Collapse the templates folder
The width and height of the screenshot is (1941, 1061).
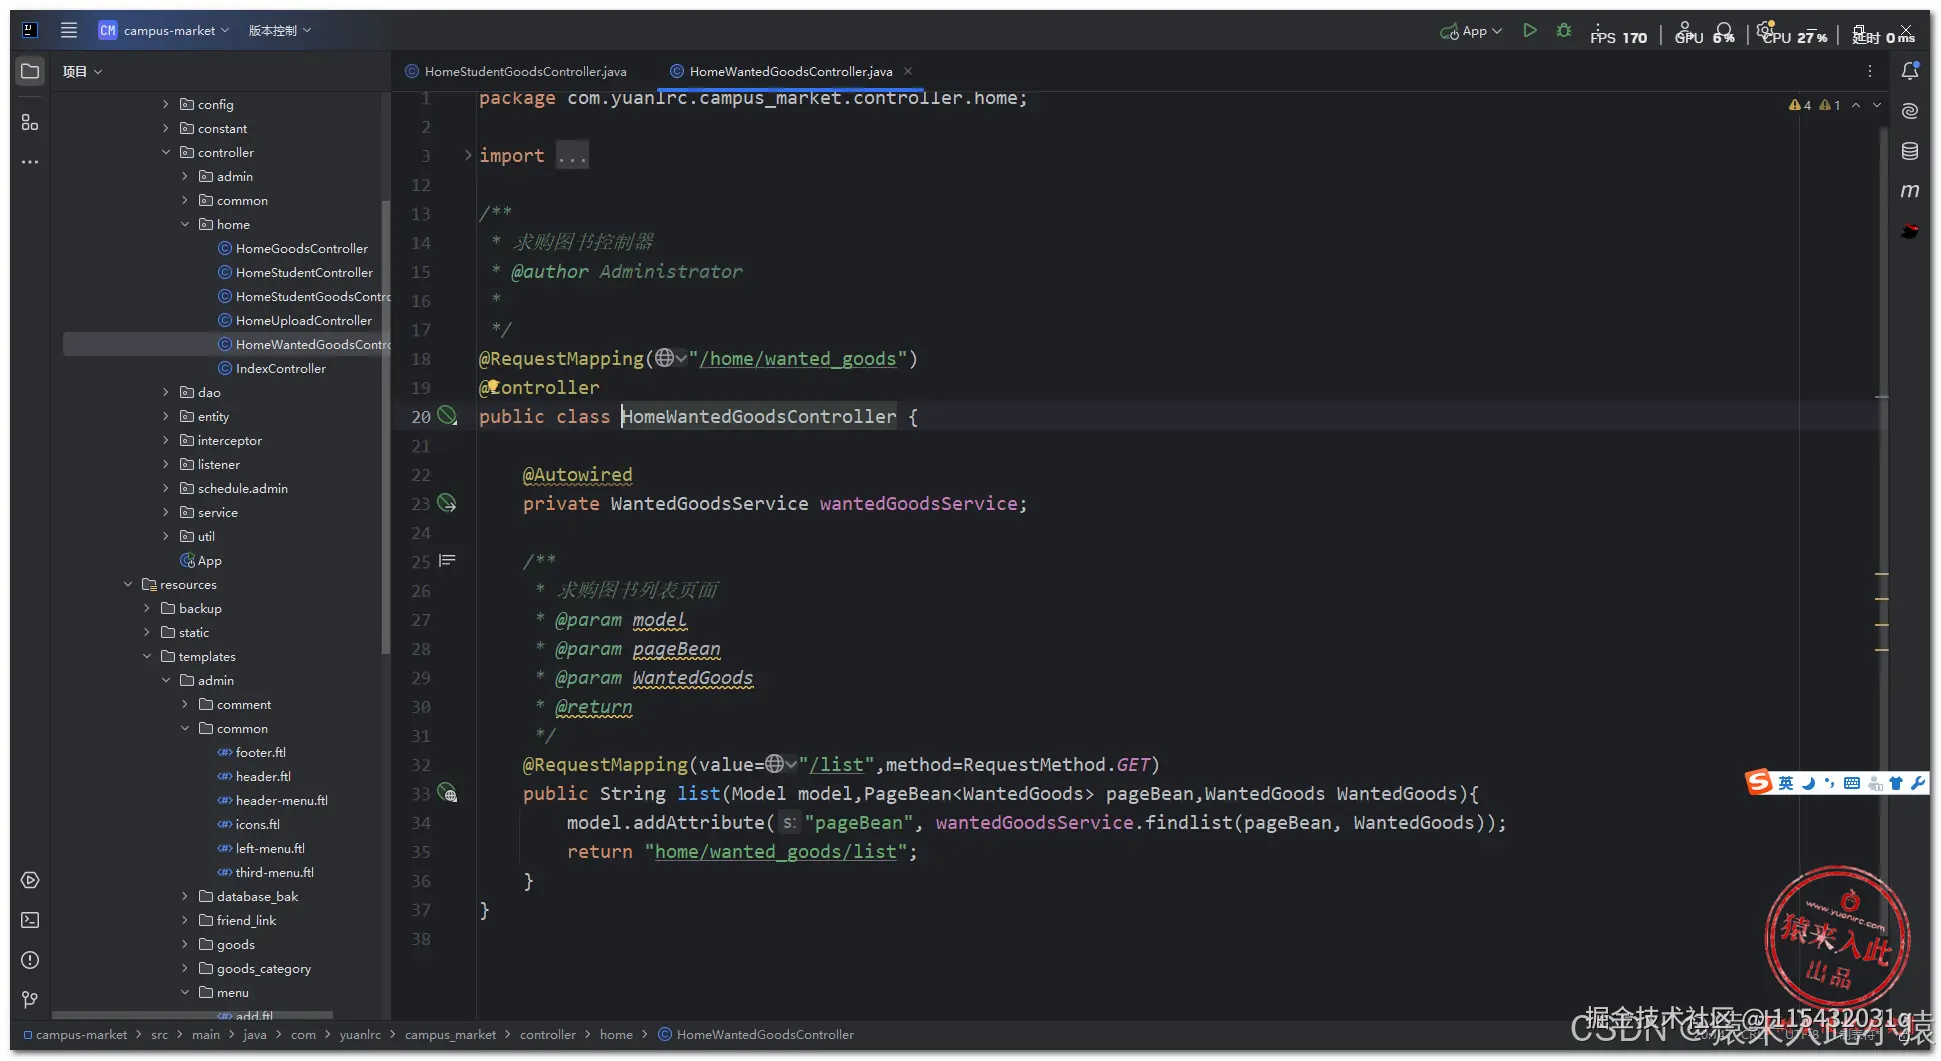coord(147,656)
